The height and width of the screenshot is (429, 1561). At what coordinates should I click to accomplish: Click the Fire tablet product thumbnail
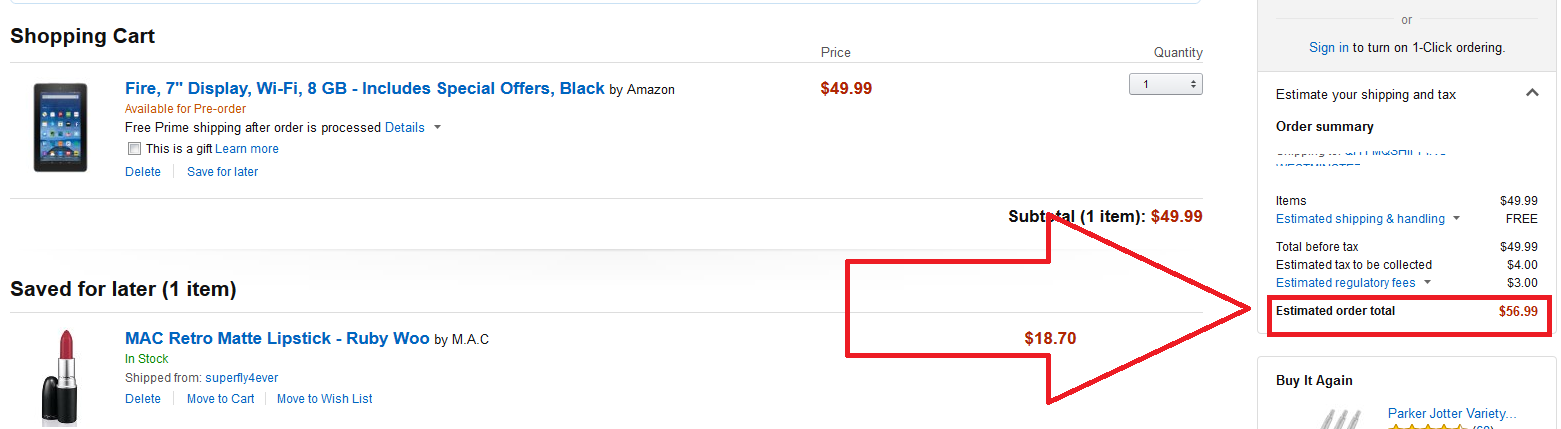(60, 127)
